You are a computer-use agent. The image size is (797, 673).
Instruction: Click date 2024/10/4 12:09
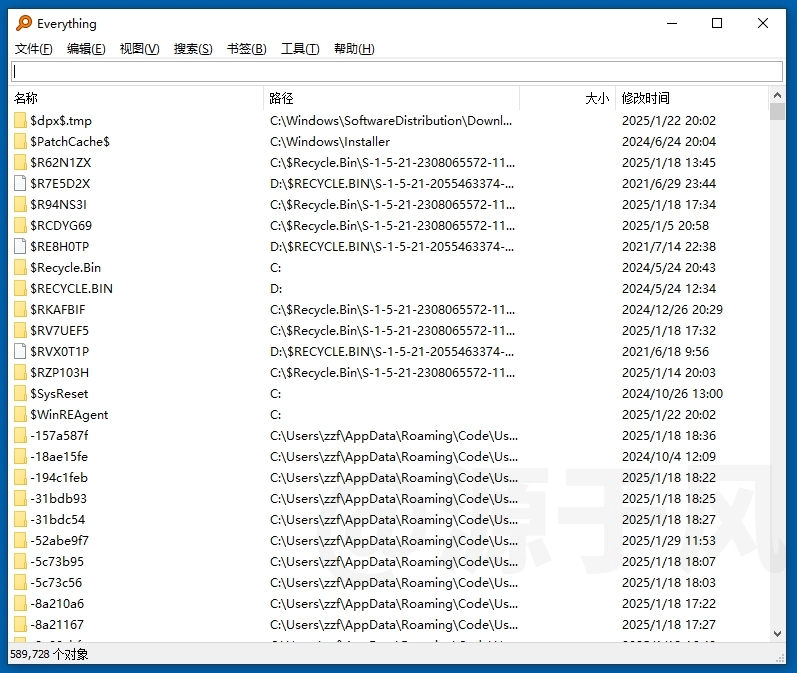(668, 457)
